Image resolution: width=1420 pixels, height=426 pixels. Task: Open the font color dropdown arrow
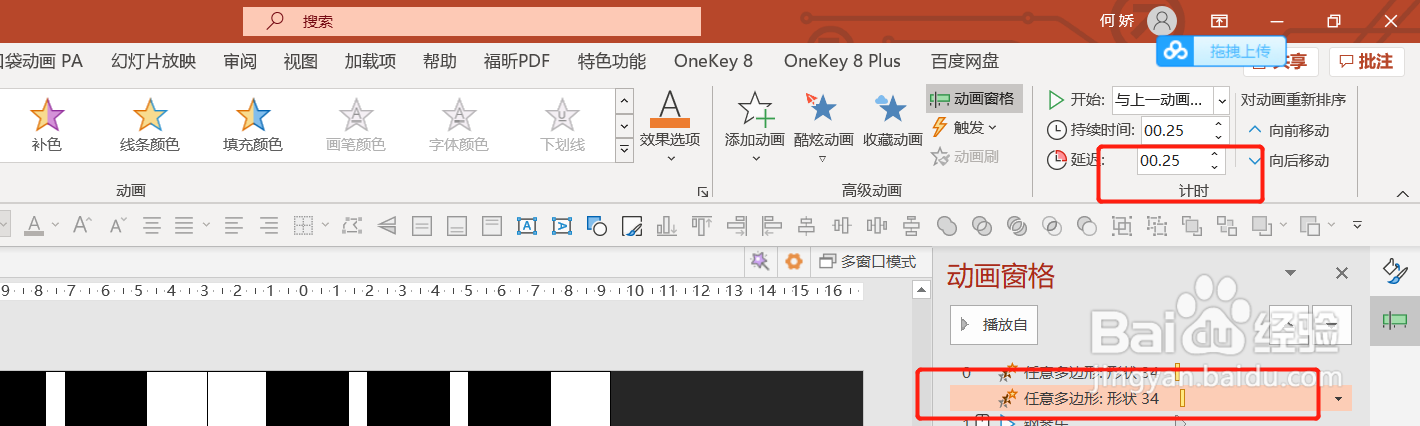55,226
